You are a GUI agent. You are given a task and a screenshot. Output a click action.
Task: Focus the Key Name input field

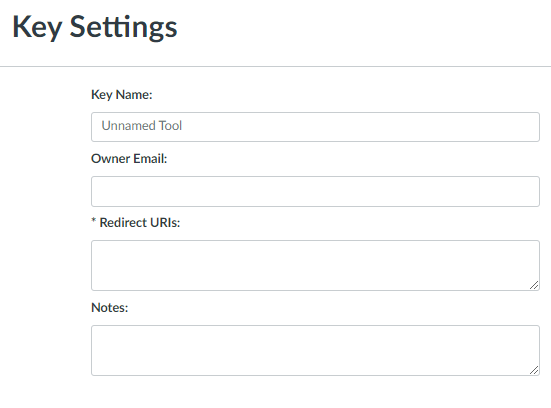315,127
